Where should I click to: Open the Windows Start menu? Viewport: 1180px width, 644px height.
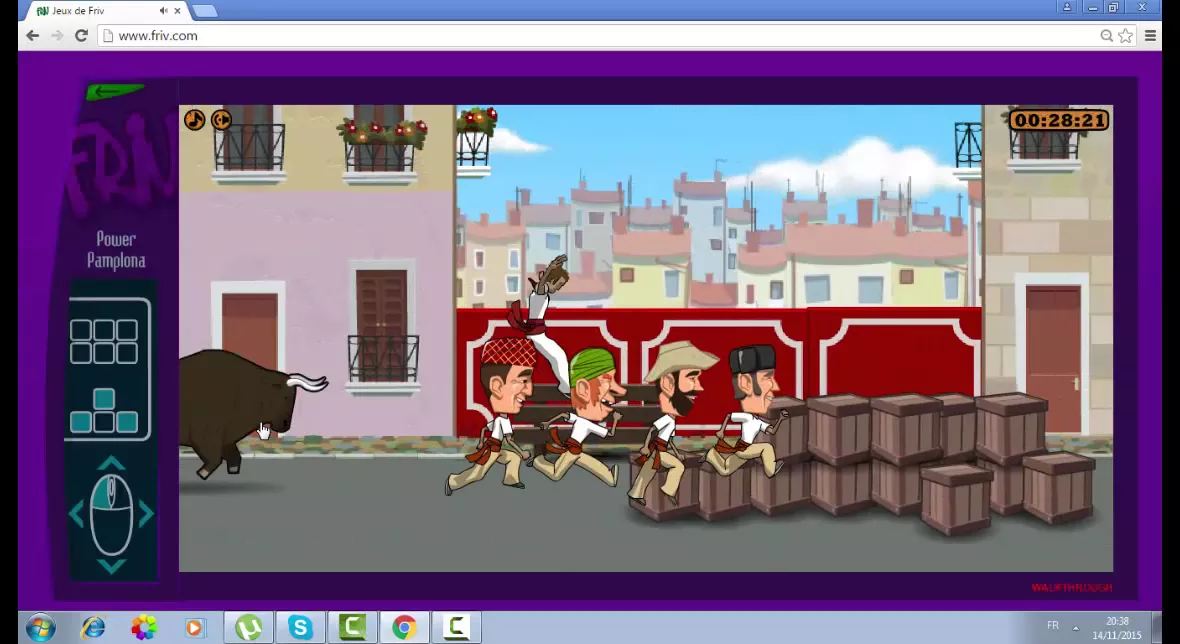(x=40, y=627)
